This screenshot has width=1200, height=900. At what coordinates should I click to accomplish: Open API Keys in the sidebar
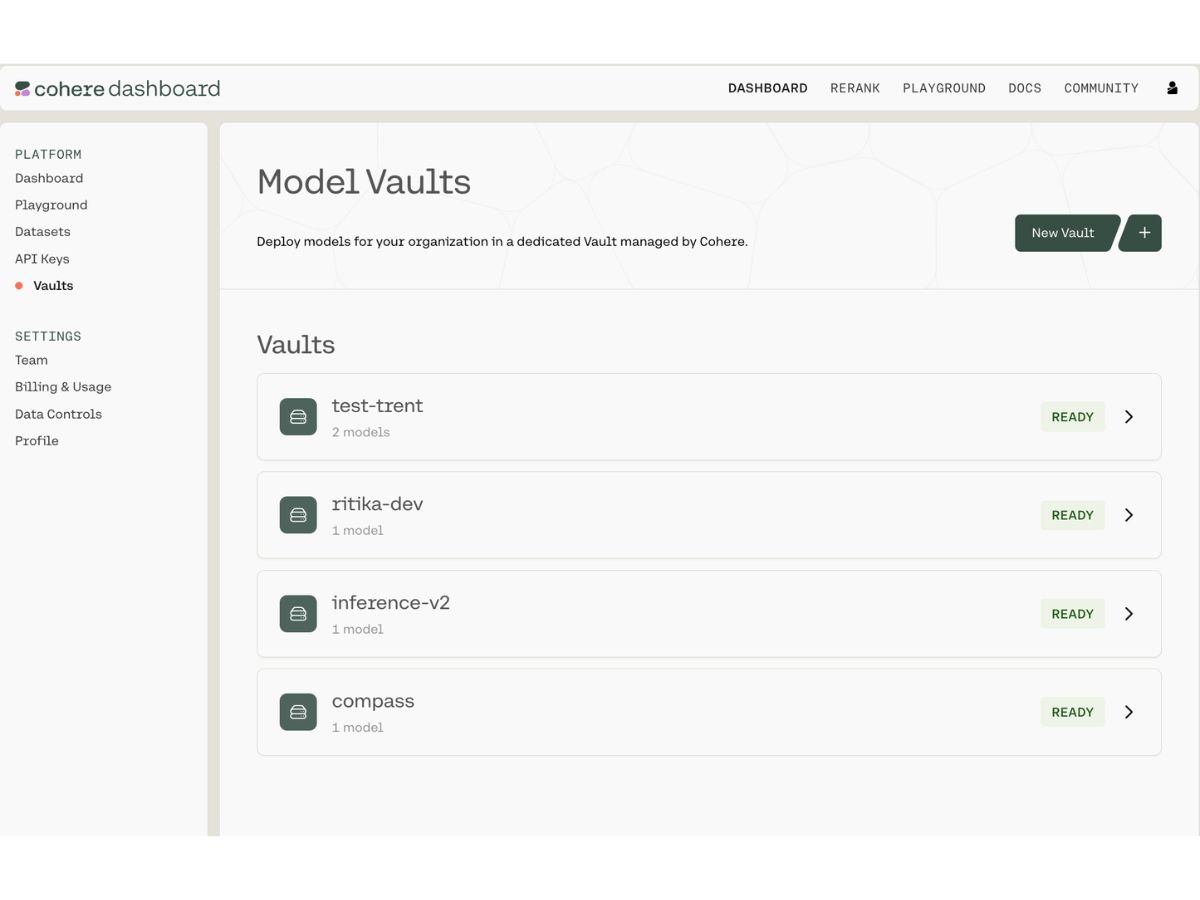tap(42, 259)
